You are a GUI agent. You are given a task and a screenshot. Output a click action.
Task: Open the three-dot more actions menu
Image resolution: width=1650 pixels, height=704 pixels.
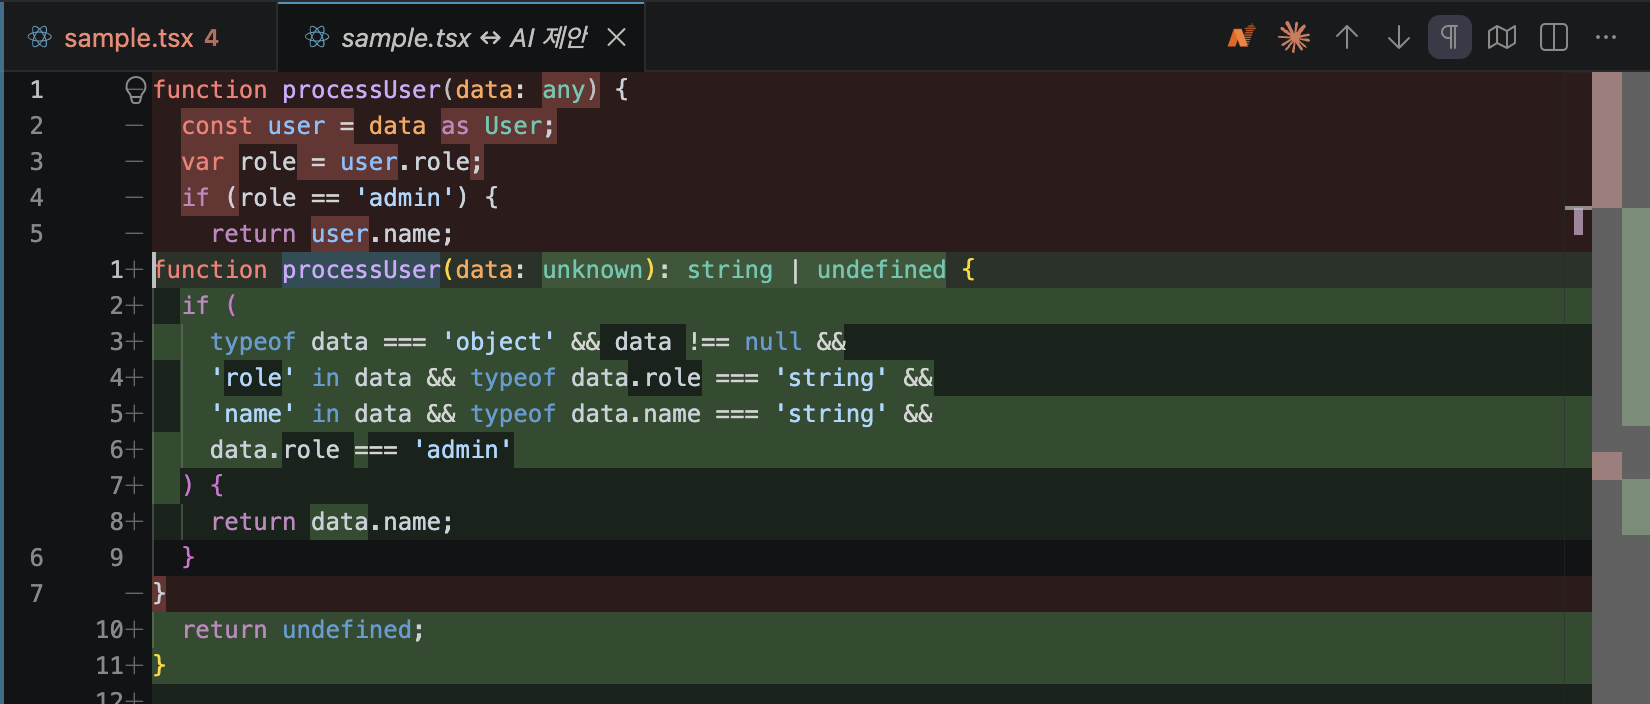[x=1606, y=38]
